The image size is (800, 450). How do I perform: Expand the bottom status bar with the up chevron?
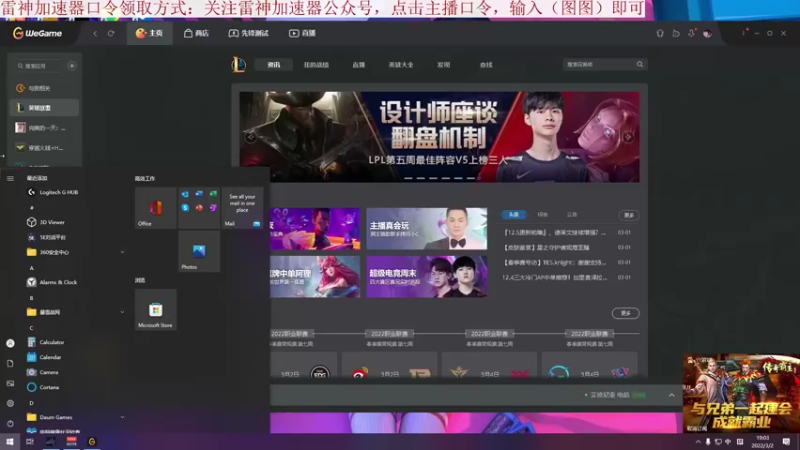(671, 395)
